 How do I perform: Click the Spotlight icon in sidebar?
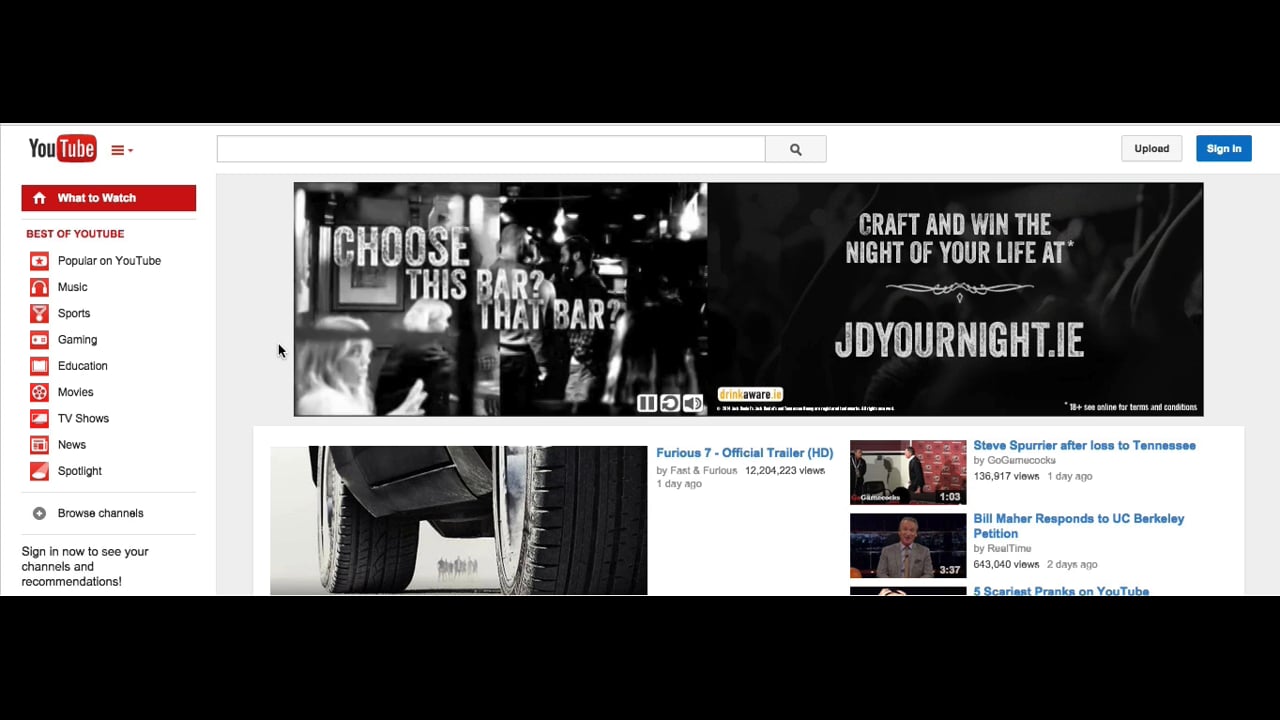pos(39,471)
